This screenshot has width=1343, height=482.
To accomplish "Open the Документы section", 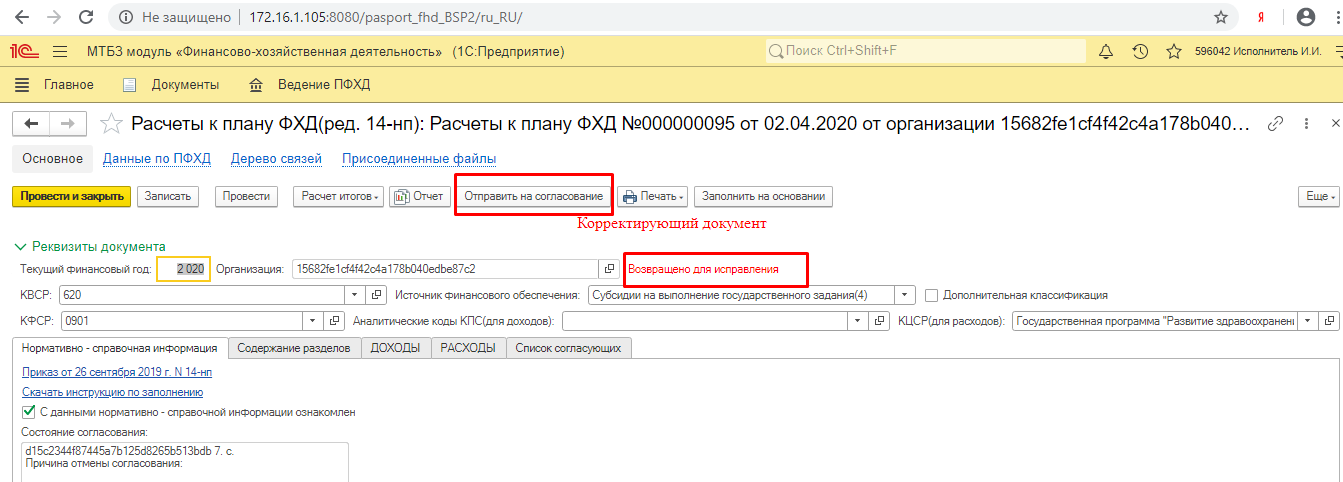I will (x=171, y=84).
